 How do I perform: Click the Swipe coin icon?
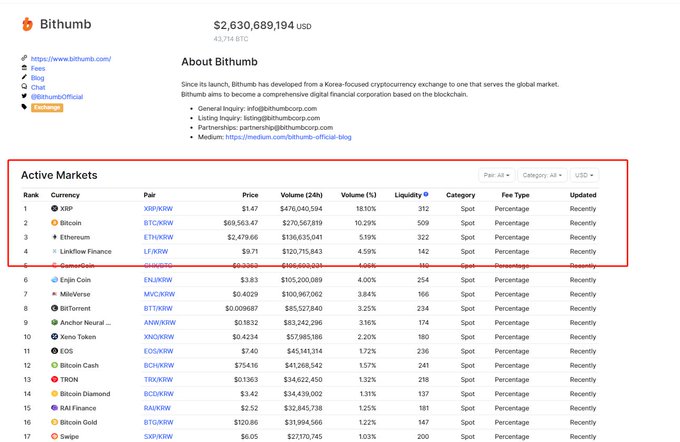54,436
